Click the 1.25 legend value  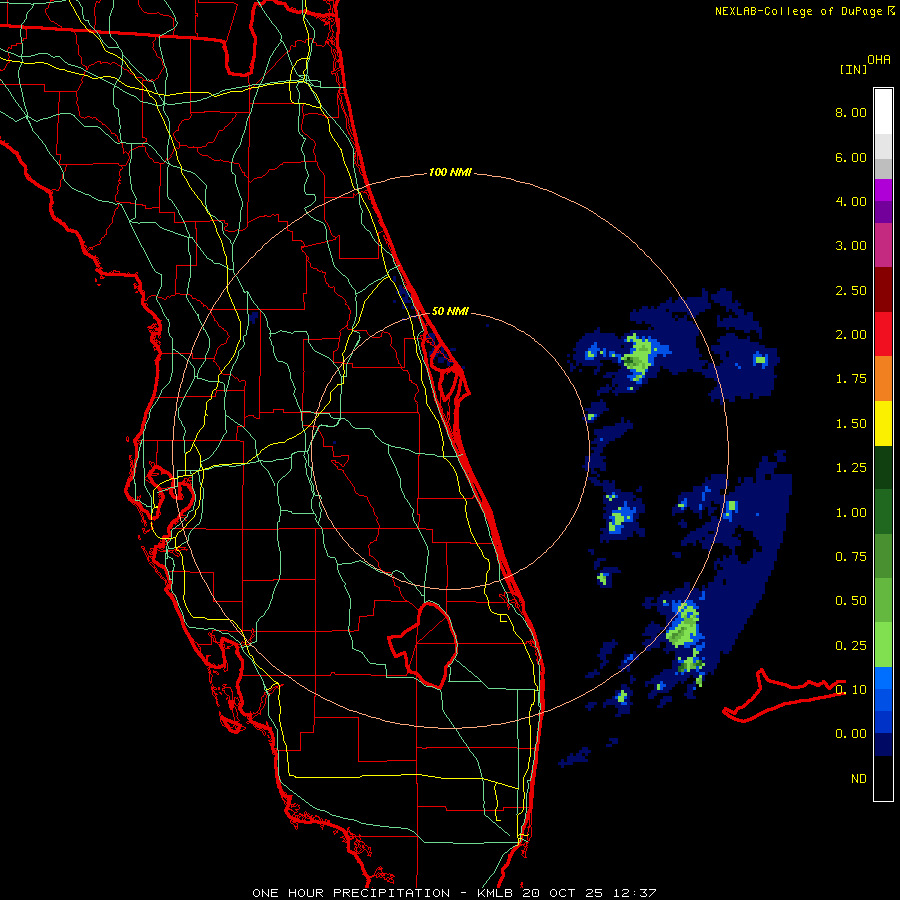851,468
